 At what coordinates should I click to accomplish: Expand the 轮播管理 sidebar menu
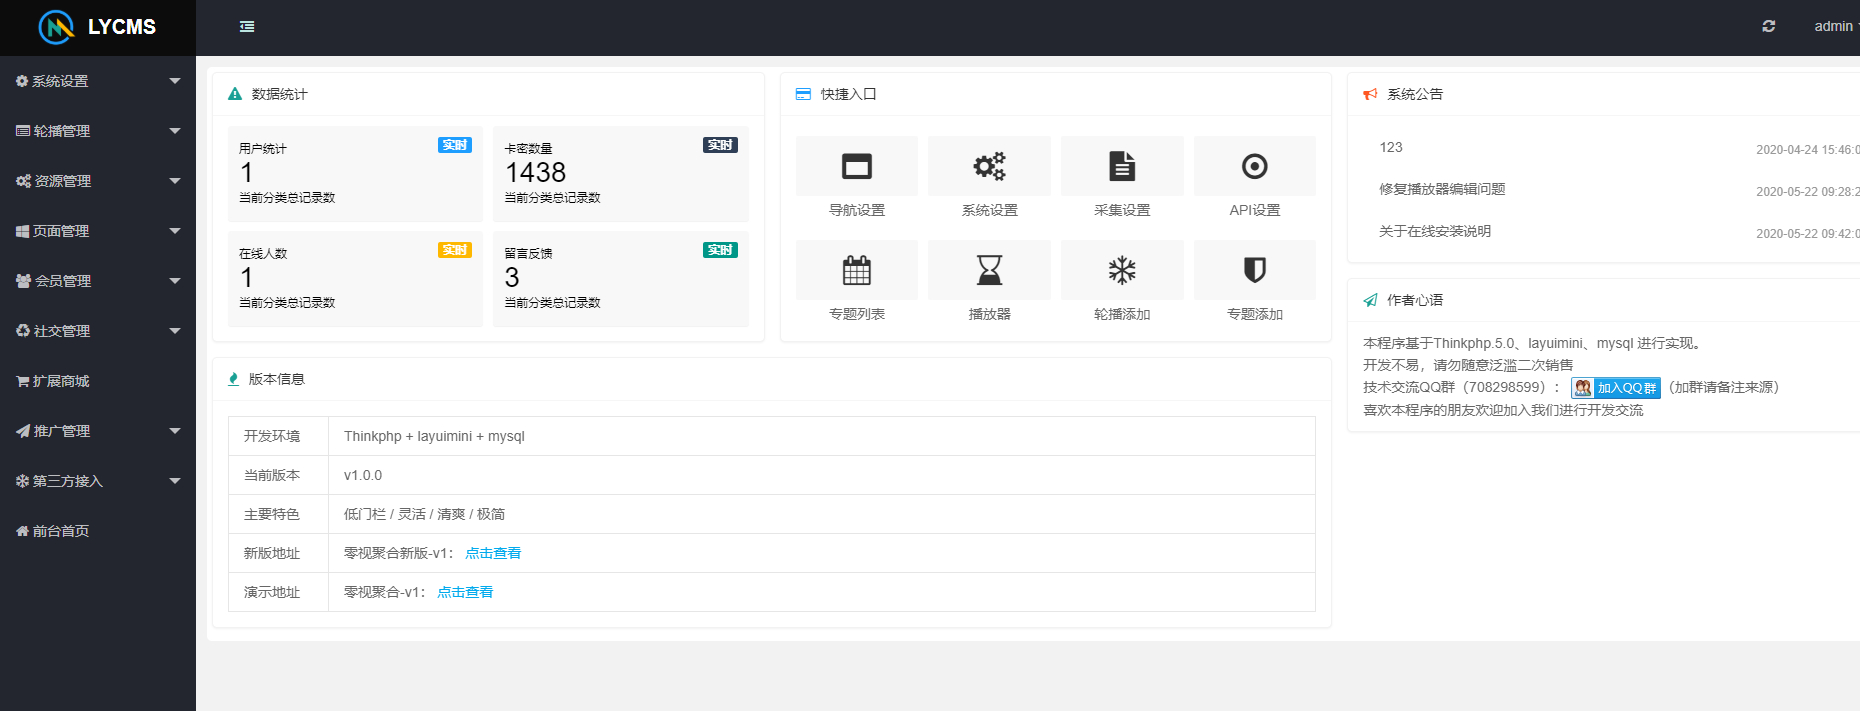98,131
